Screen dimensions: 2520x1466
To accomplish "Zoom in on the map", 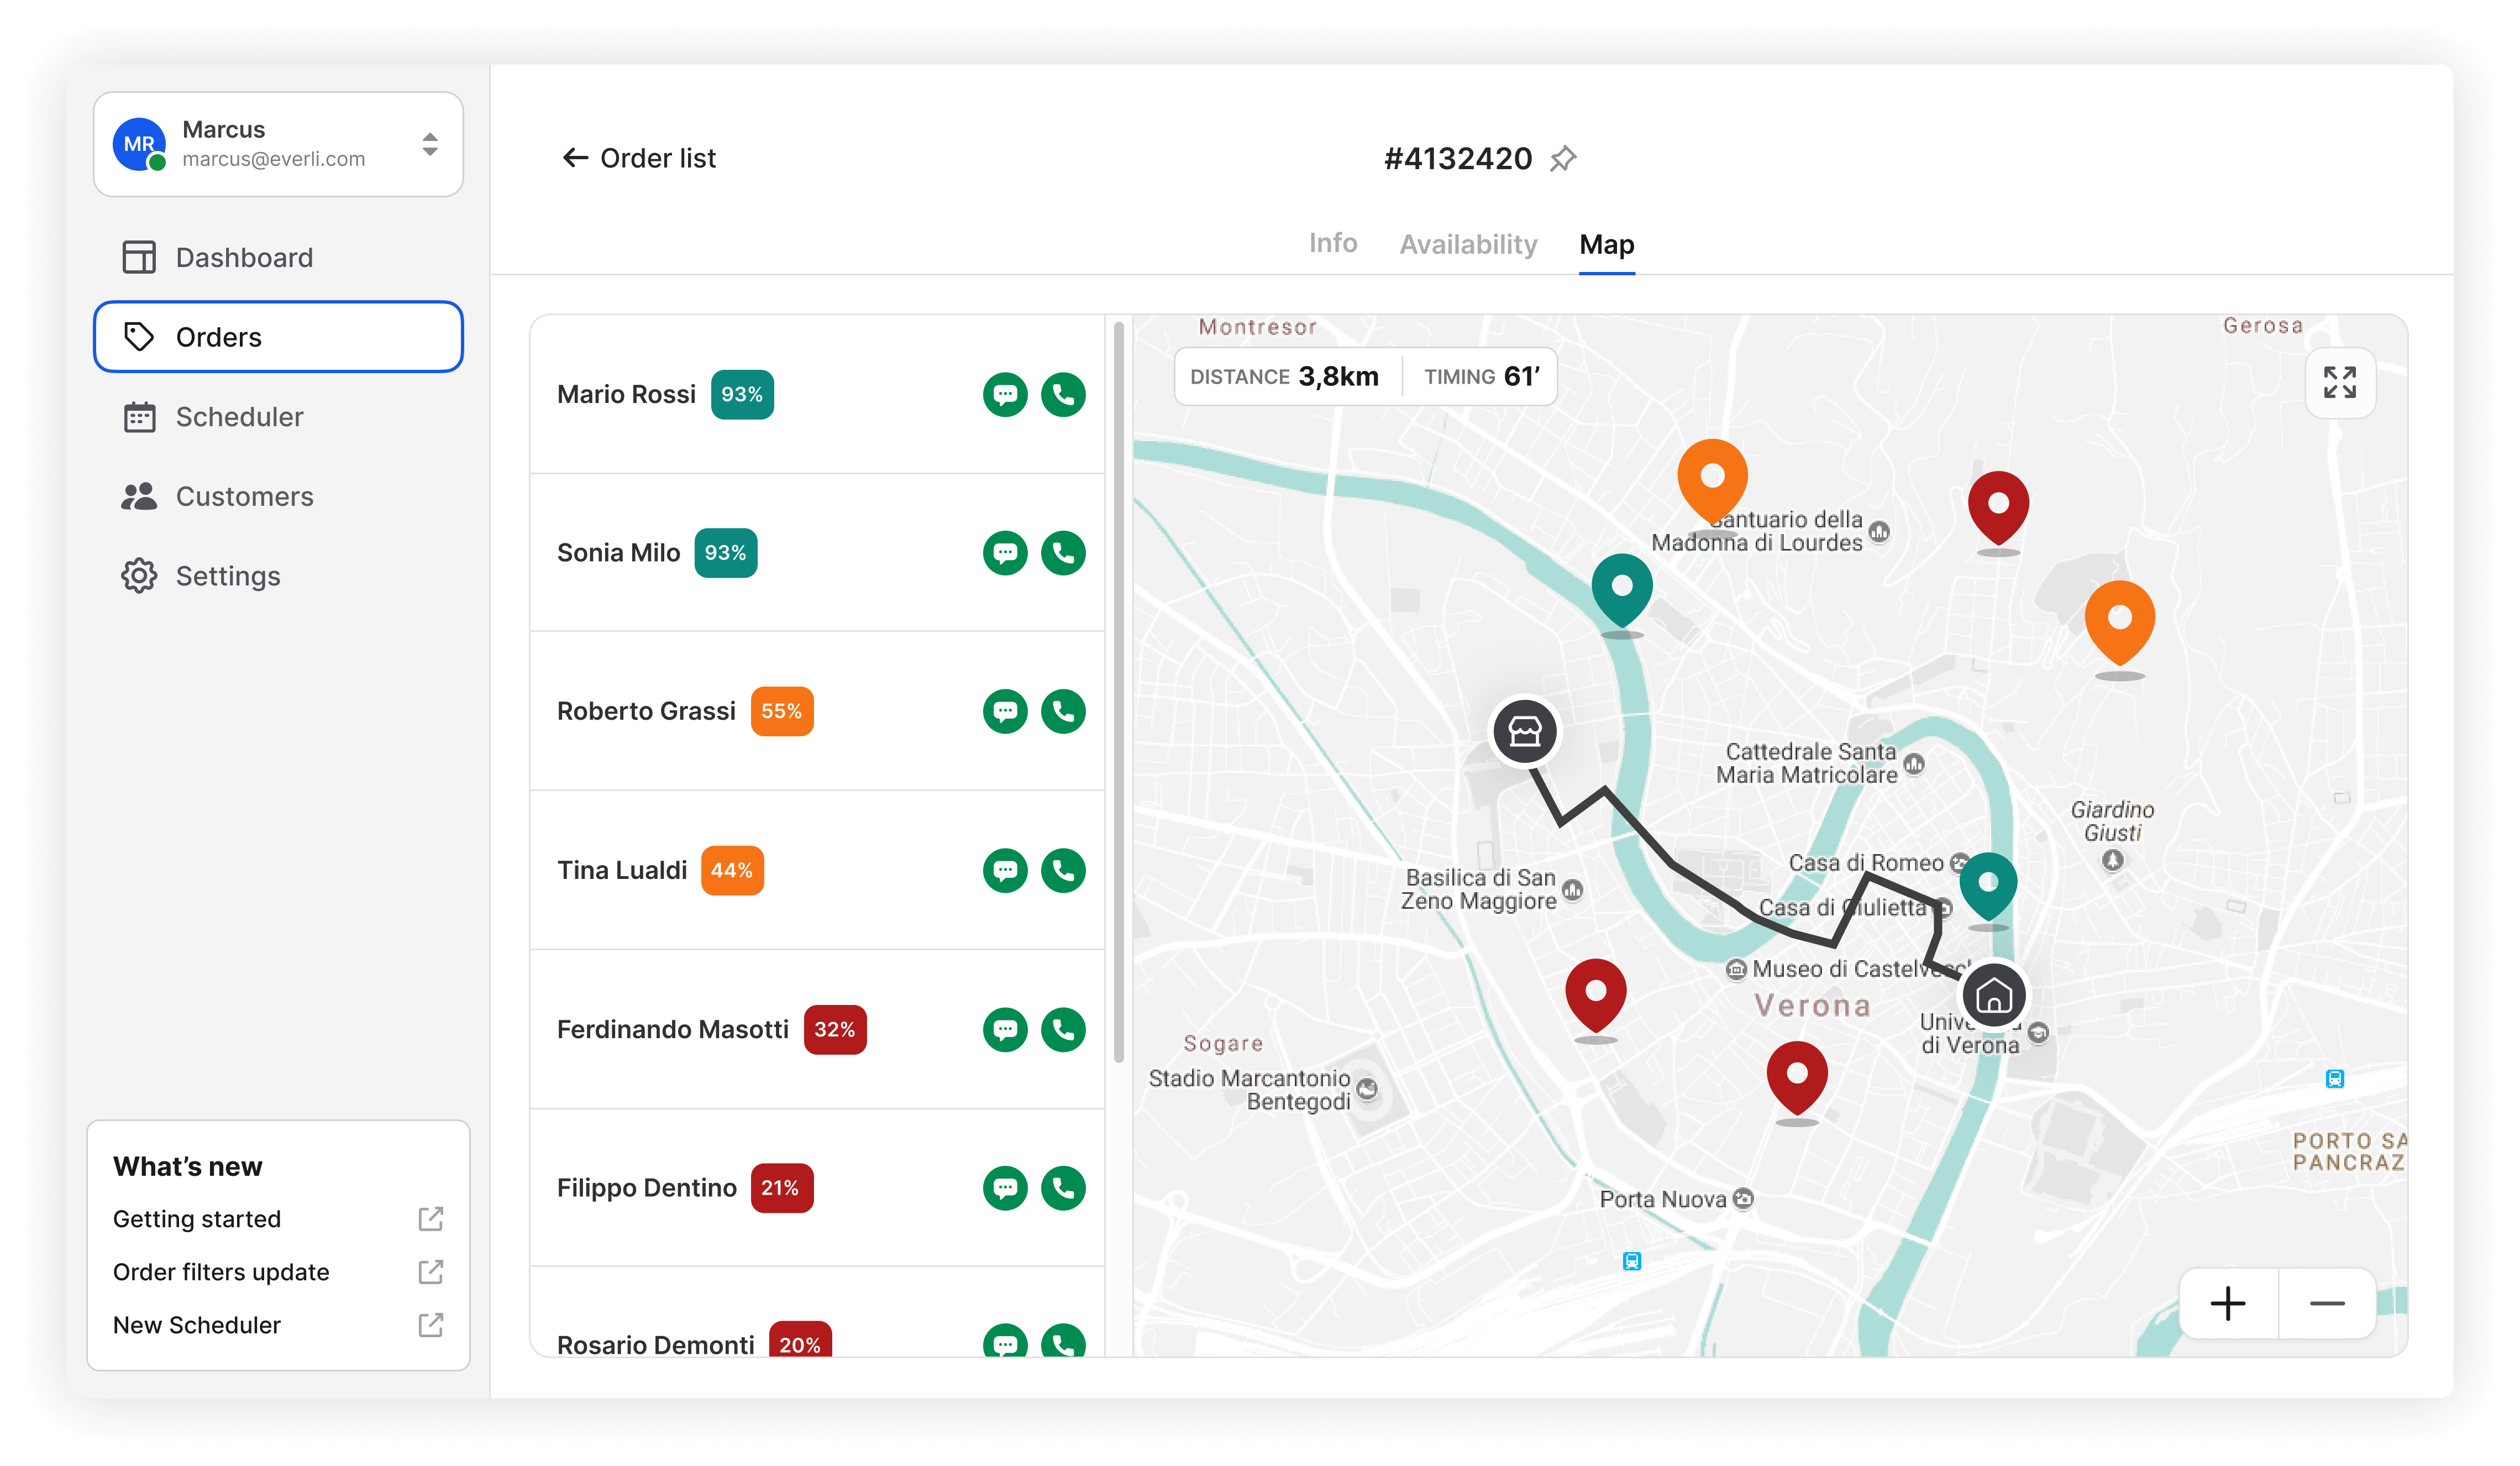I will (2228, 1303).
